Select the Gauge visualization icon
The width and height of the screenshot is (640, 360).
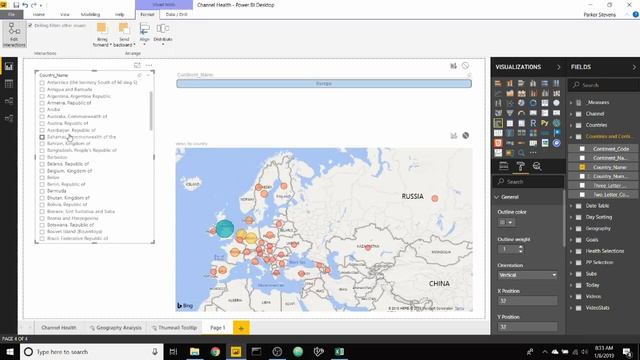pos(521,113)
